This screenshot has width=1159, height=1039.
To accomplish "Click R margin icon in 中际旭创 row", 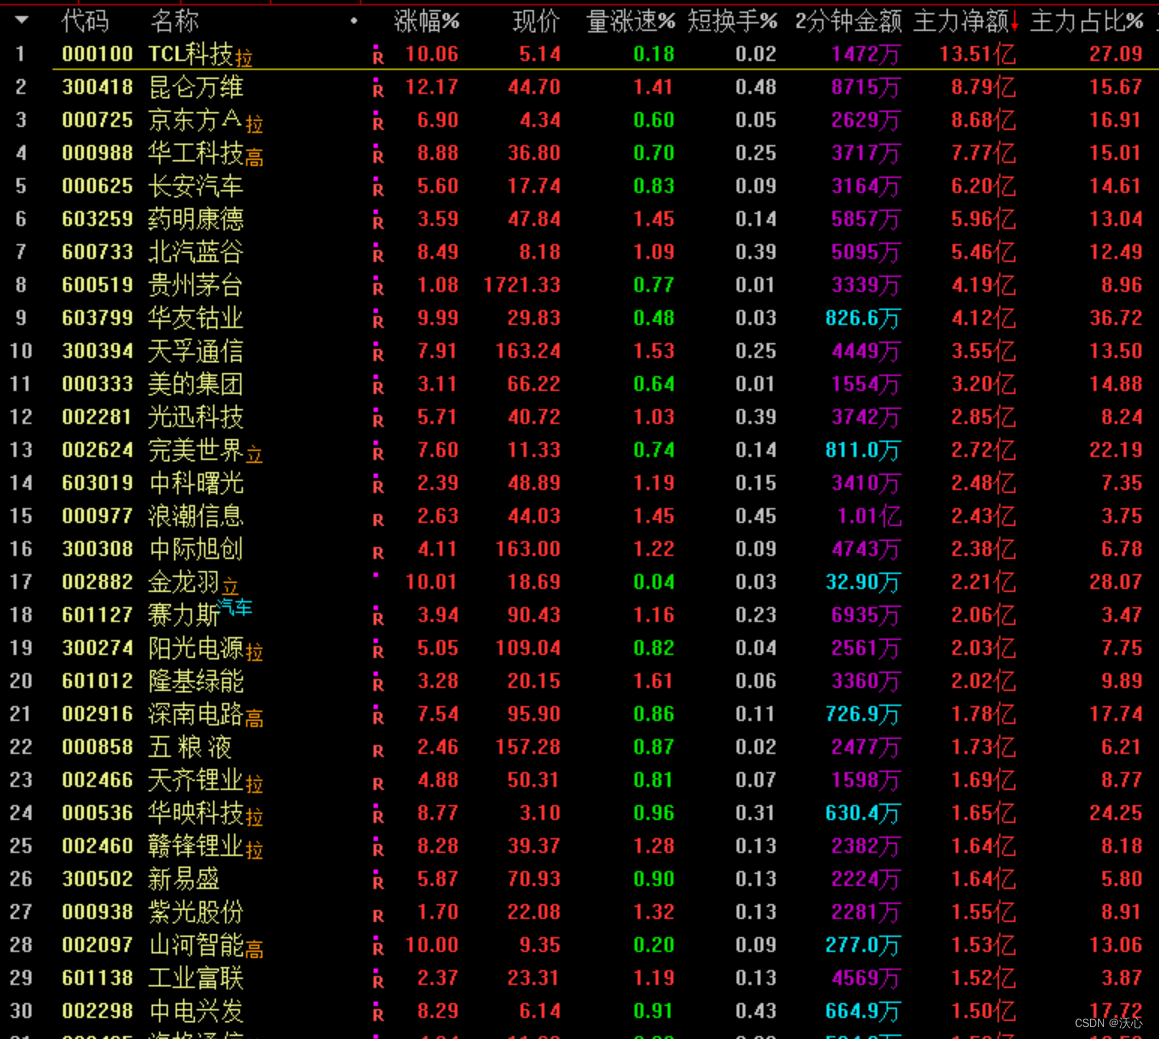I will 378,552.
